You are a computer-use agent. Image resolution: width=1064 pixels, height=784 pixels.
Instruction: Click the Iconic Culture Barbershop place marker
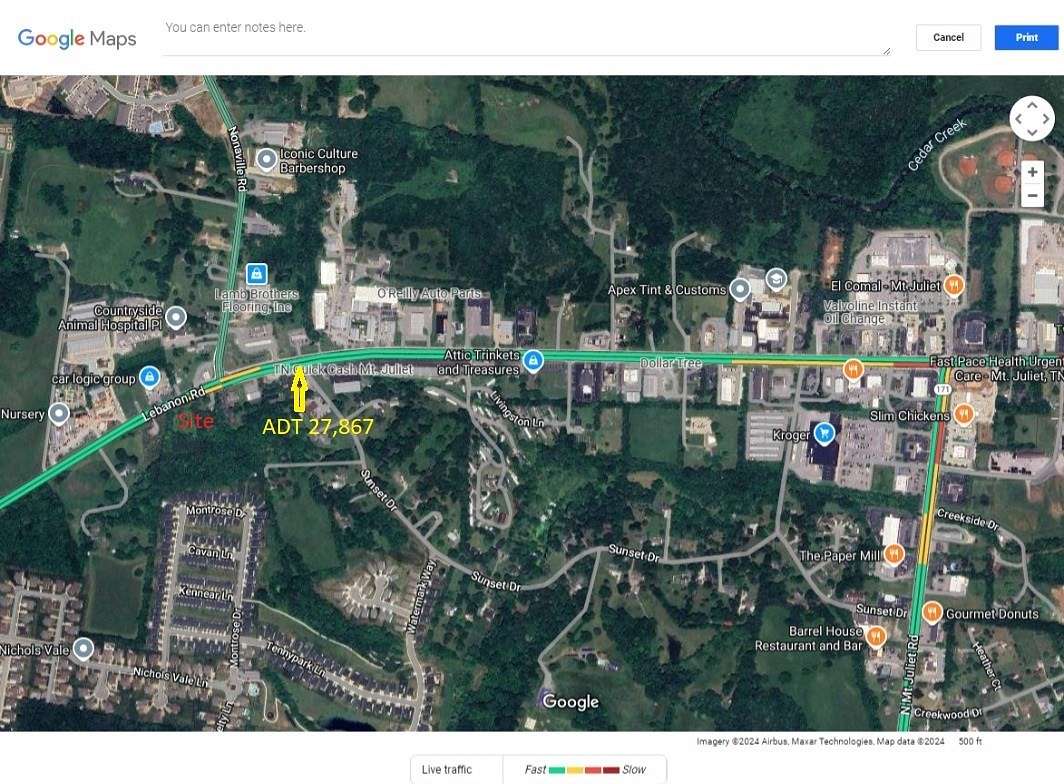tap(266, 159)
